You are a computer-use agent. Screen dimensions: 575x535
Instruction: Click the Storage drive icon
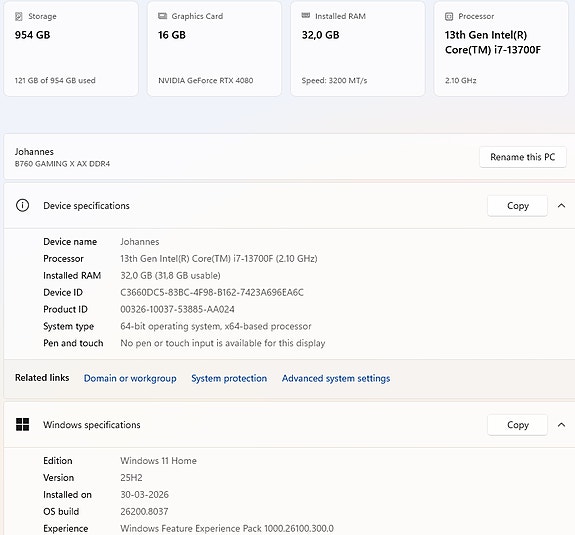coord(19,16)
